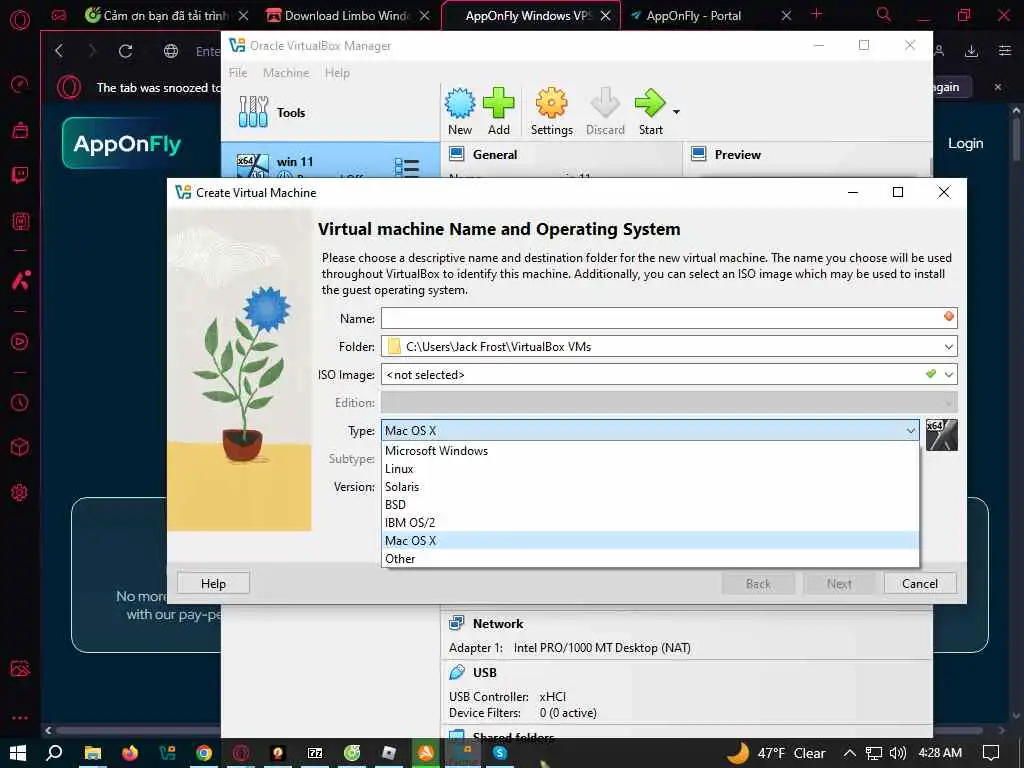
Task: Click the Name input field
Action: pyautogui.click(x=669, y=318)
